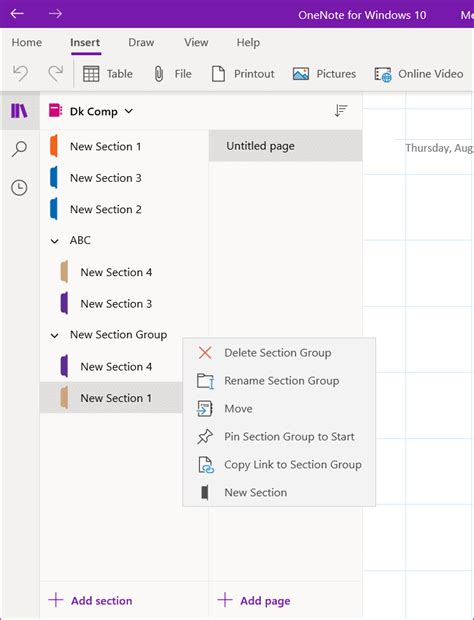Open the Dk Comp notebook dropdown
This screenshot has height=620, width=474.
pyautogui.click(x=129, y=111)
